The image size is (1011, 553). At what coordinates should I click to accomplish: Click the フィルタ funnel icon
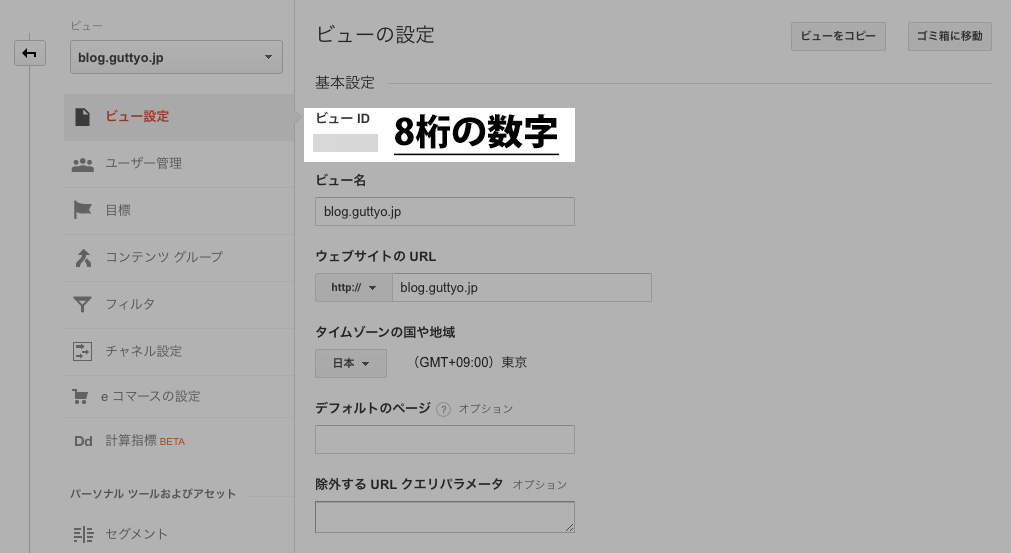82,304
